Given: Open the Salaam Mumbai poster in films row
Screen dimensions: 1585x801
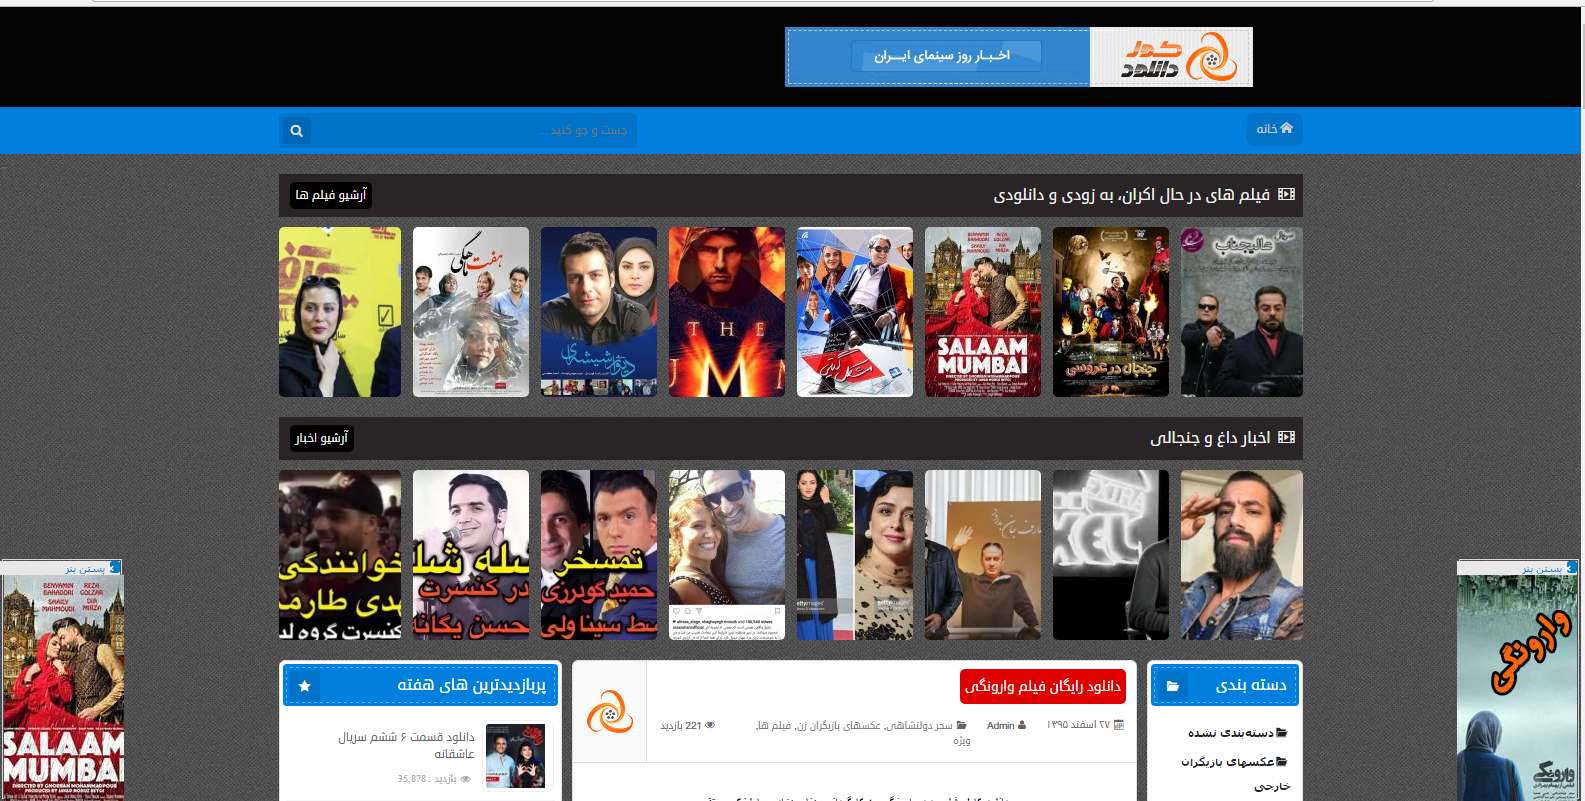Looking at the screenshot, I should (983, 312).
